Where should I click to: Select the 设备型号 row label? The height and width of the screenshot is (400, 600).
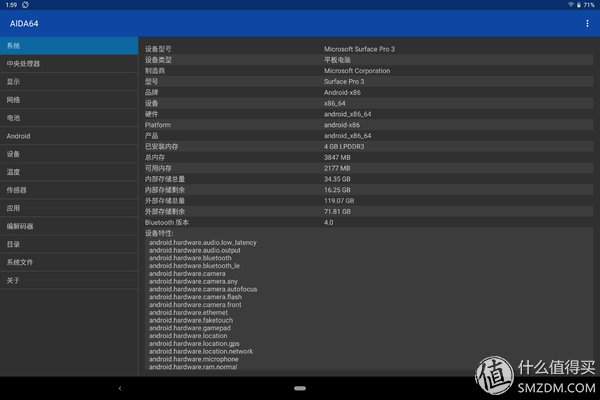coord(158,49)
